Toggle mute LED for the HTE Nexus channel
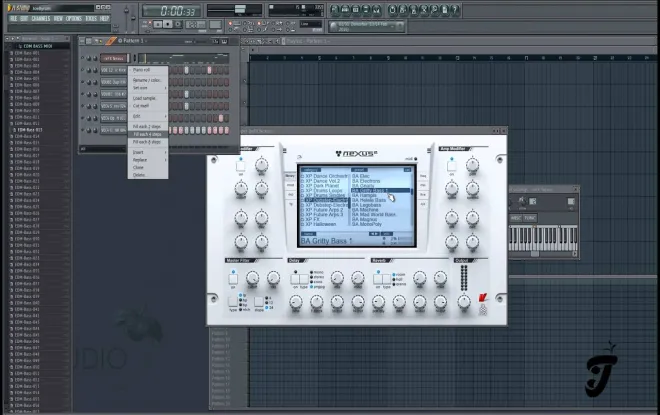 click(82, 58)
